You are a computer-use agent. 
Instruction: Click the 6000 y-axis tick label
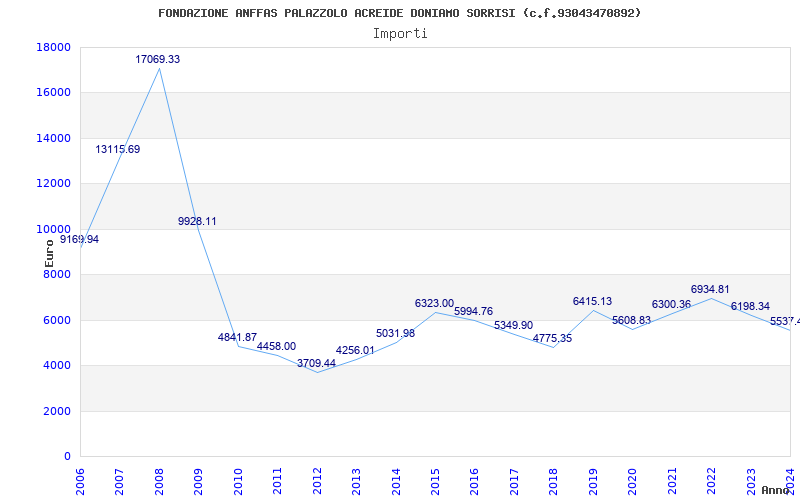57,320
